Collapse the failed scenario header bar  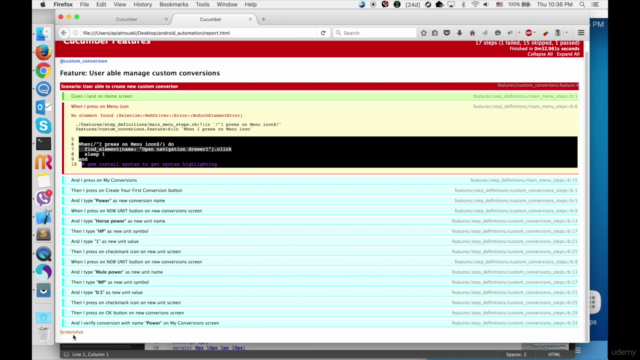(x=319, y=86)
